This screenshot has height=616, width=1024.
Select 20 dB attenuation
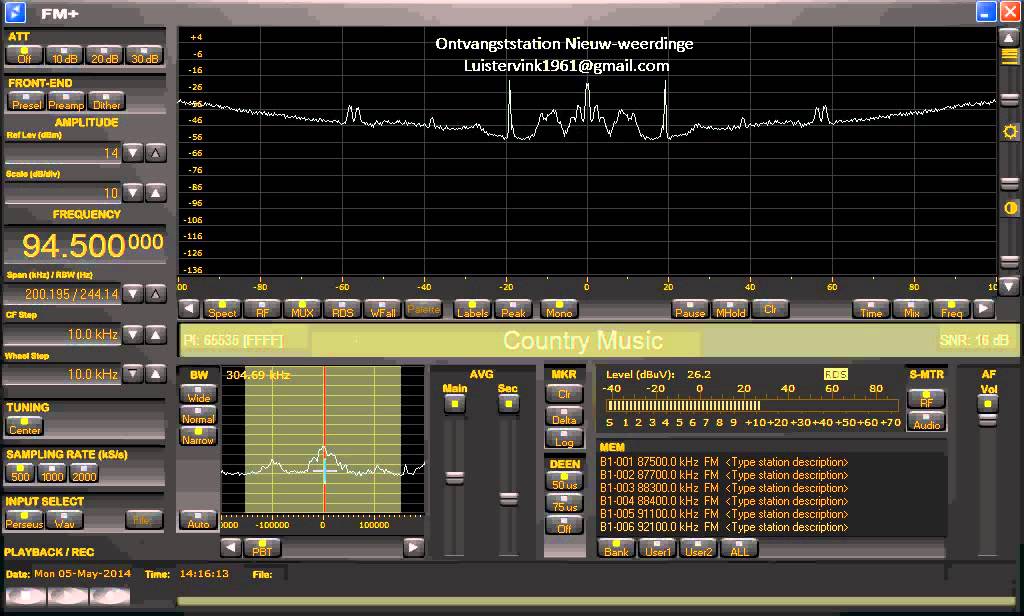[x=104, y=56]
